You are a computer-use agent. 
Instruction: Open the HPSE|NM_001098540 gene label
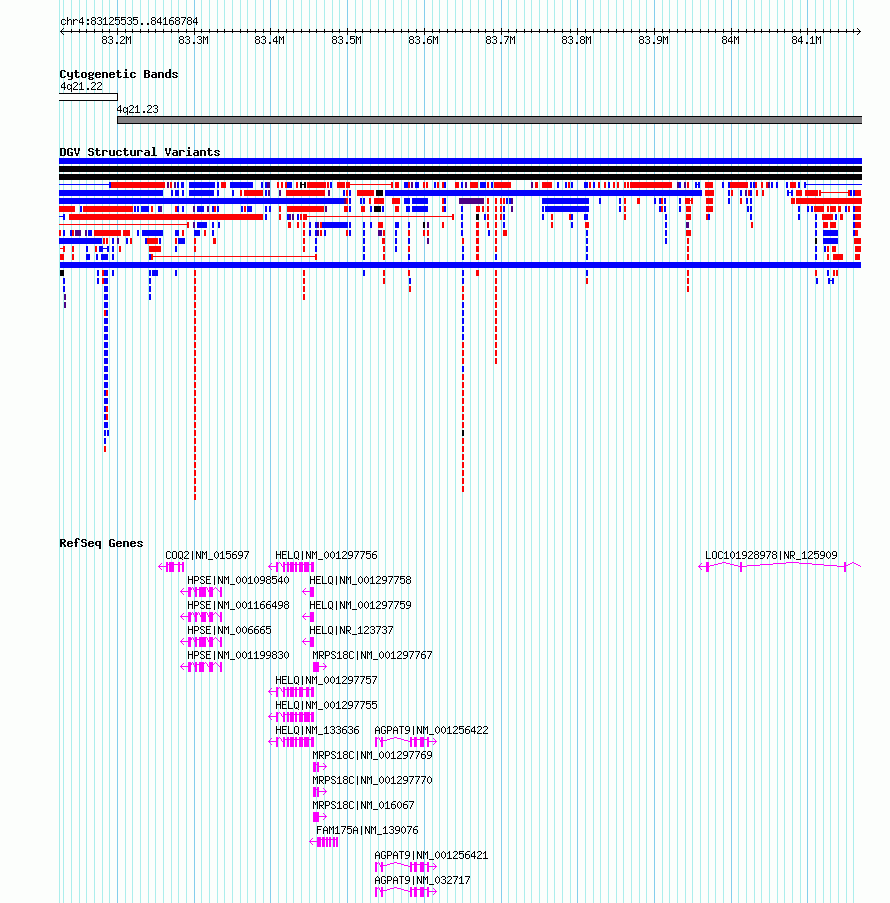(238, 580)
